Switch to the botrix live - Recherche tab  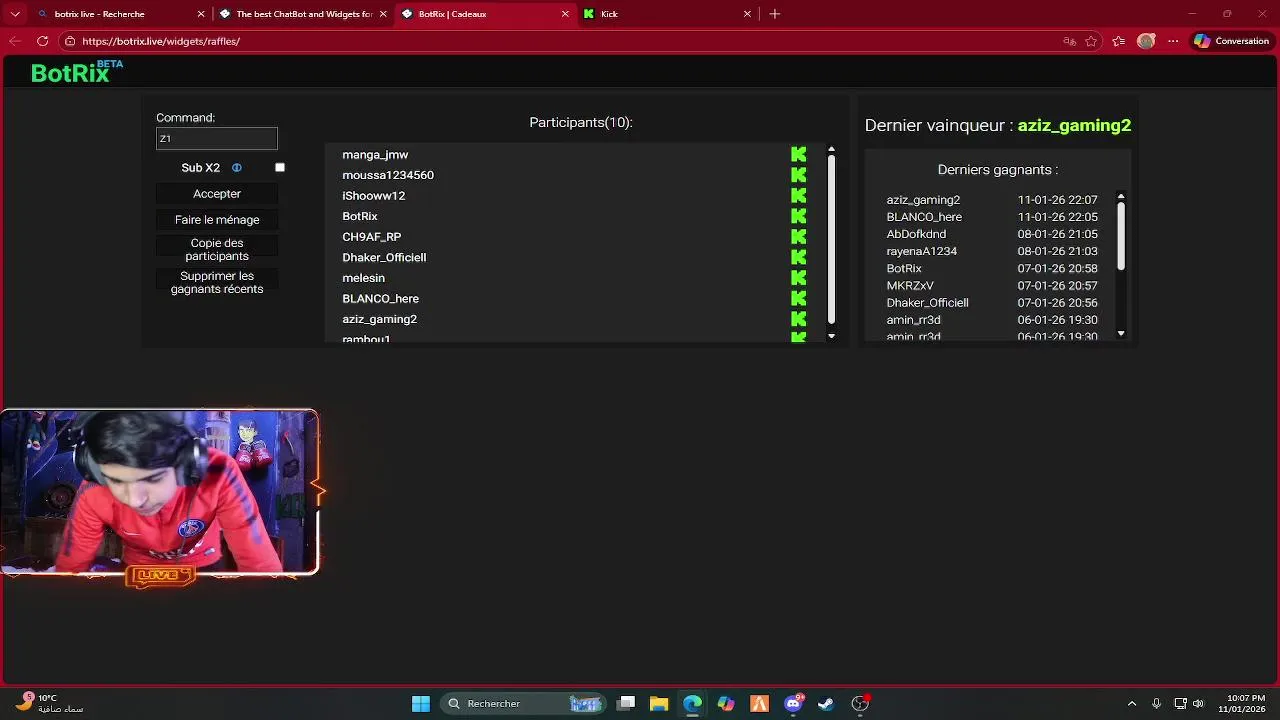119,14
